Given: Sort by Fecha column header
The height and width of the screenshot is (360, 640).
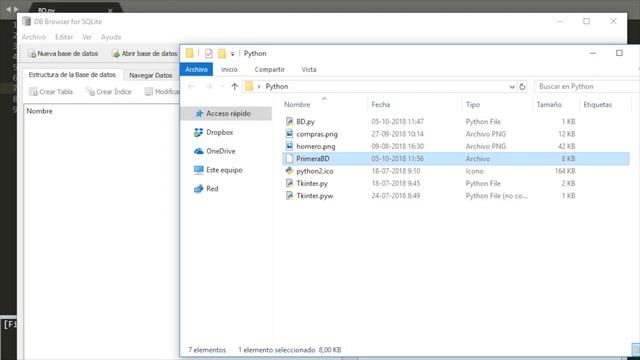Looking at the screenshot, I should click(x=381, y=104).
